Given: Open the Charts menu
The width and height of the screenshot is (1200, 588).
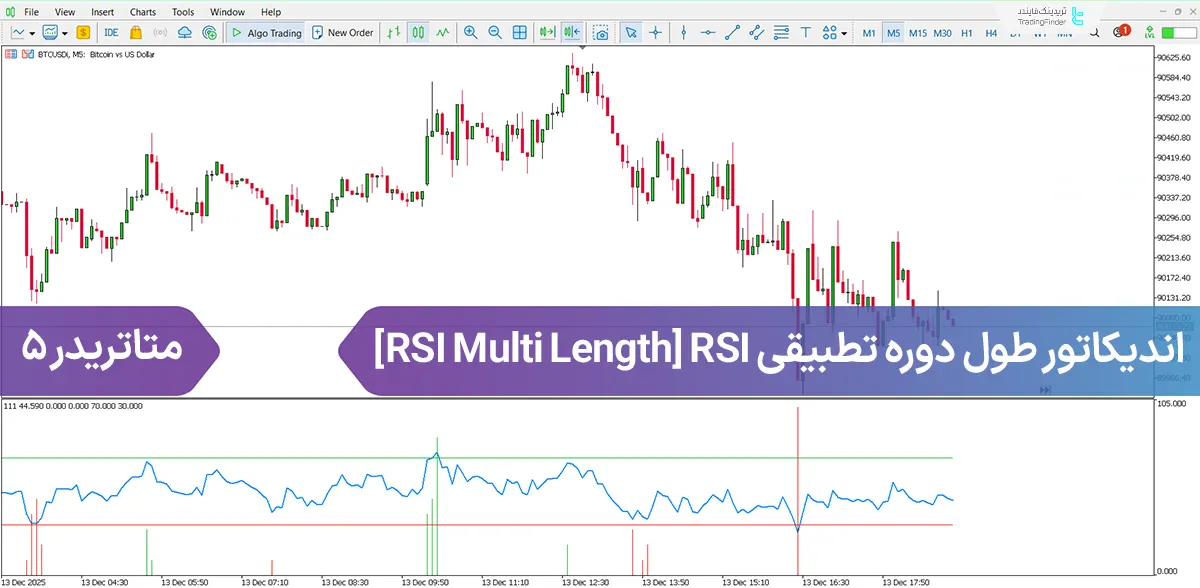Looking at the screenshot, I should point(142,12).
